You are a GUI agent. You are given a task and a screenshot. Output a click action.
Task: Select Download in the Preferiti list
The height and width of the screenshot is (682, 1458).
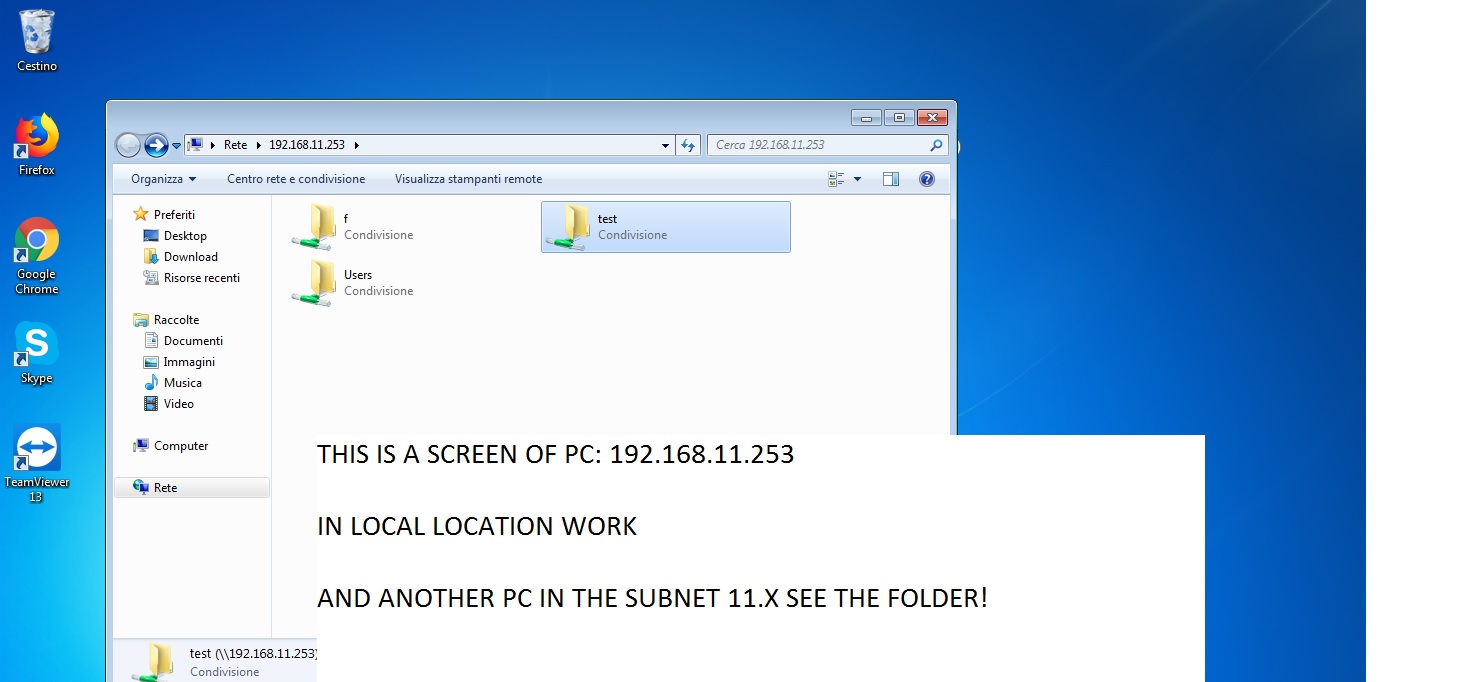pyautogui.click(x=190, y=257)
